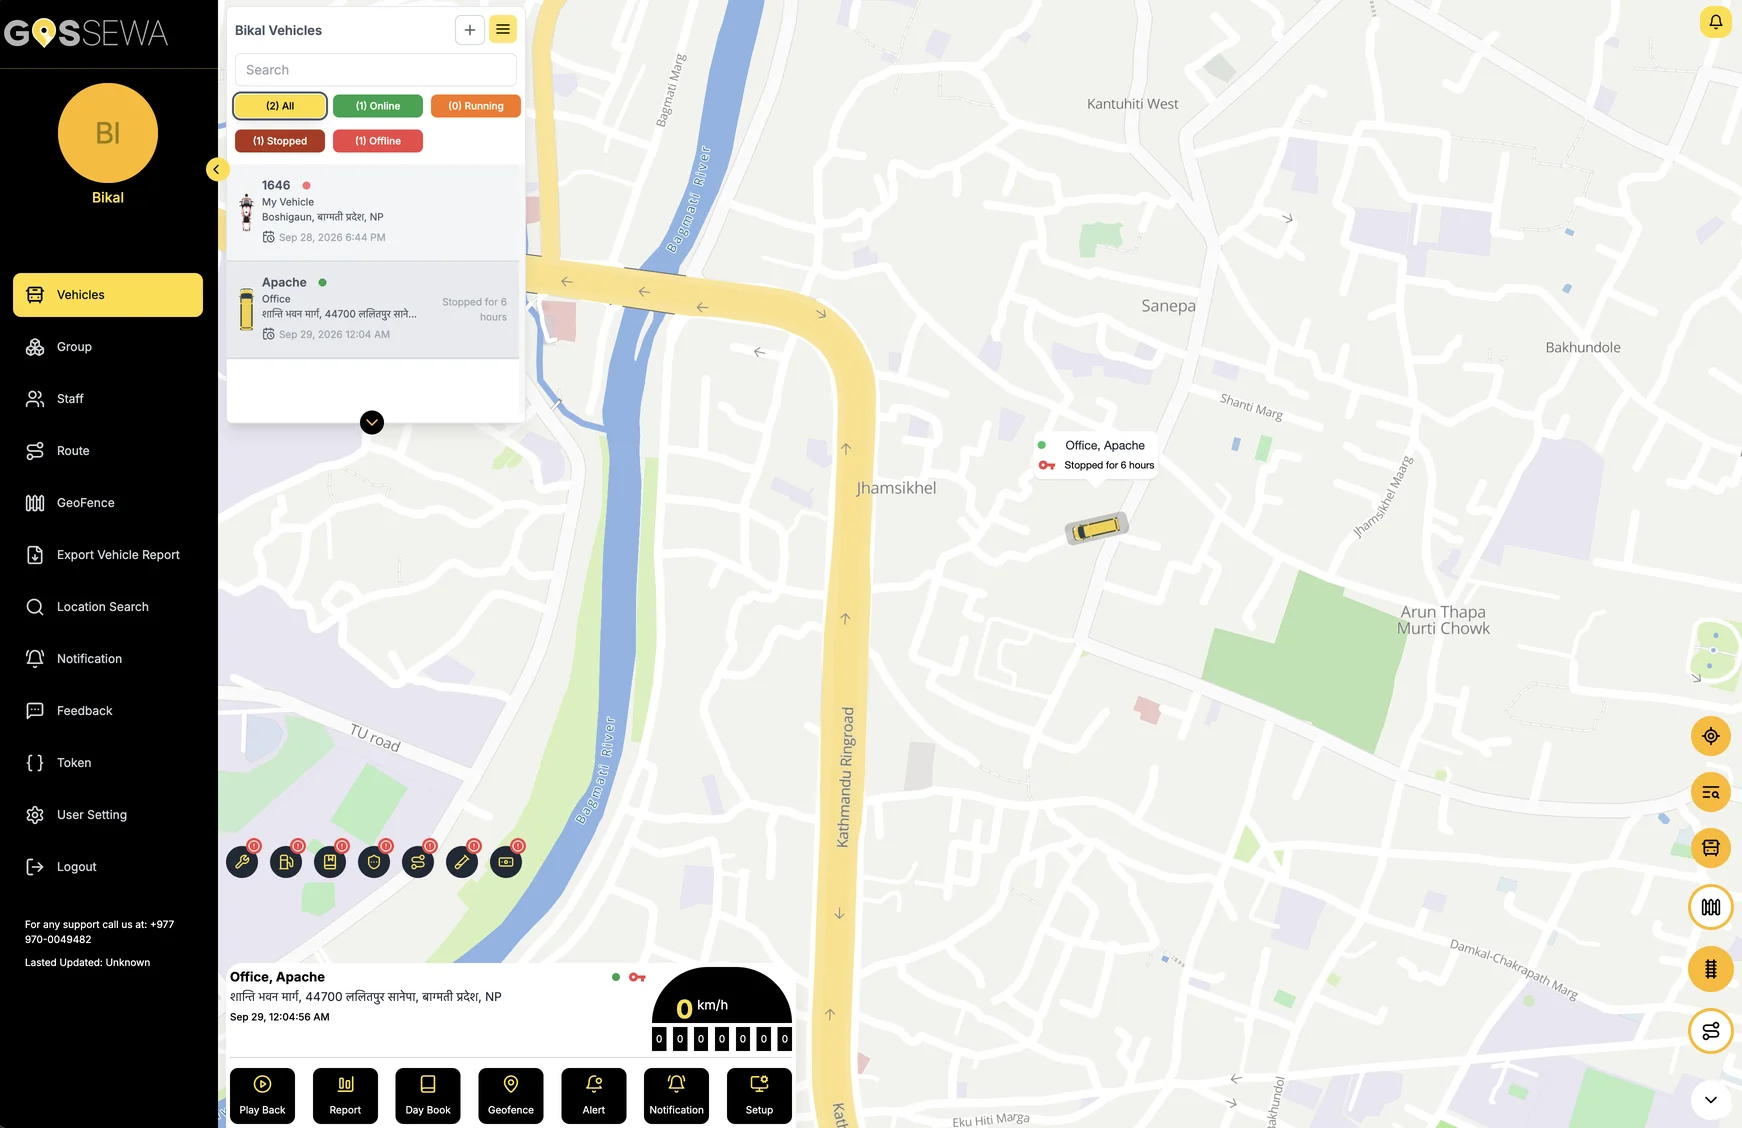1742x1128 pixels.
Task: Click the yellow vehicle marker on map
Action: click(1096, 527)
